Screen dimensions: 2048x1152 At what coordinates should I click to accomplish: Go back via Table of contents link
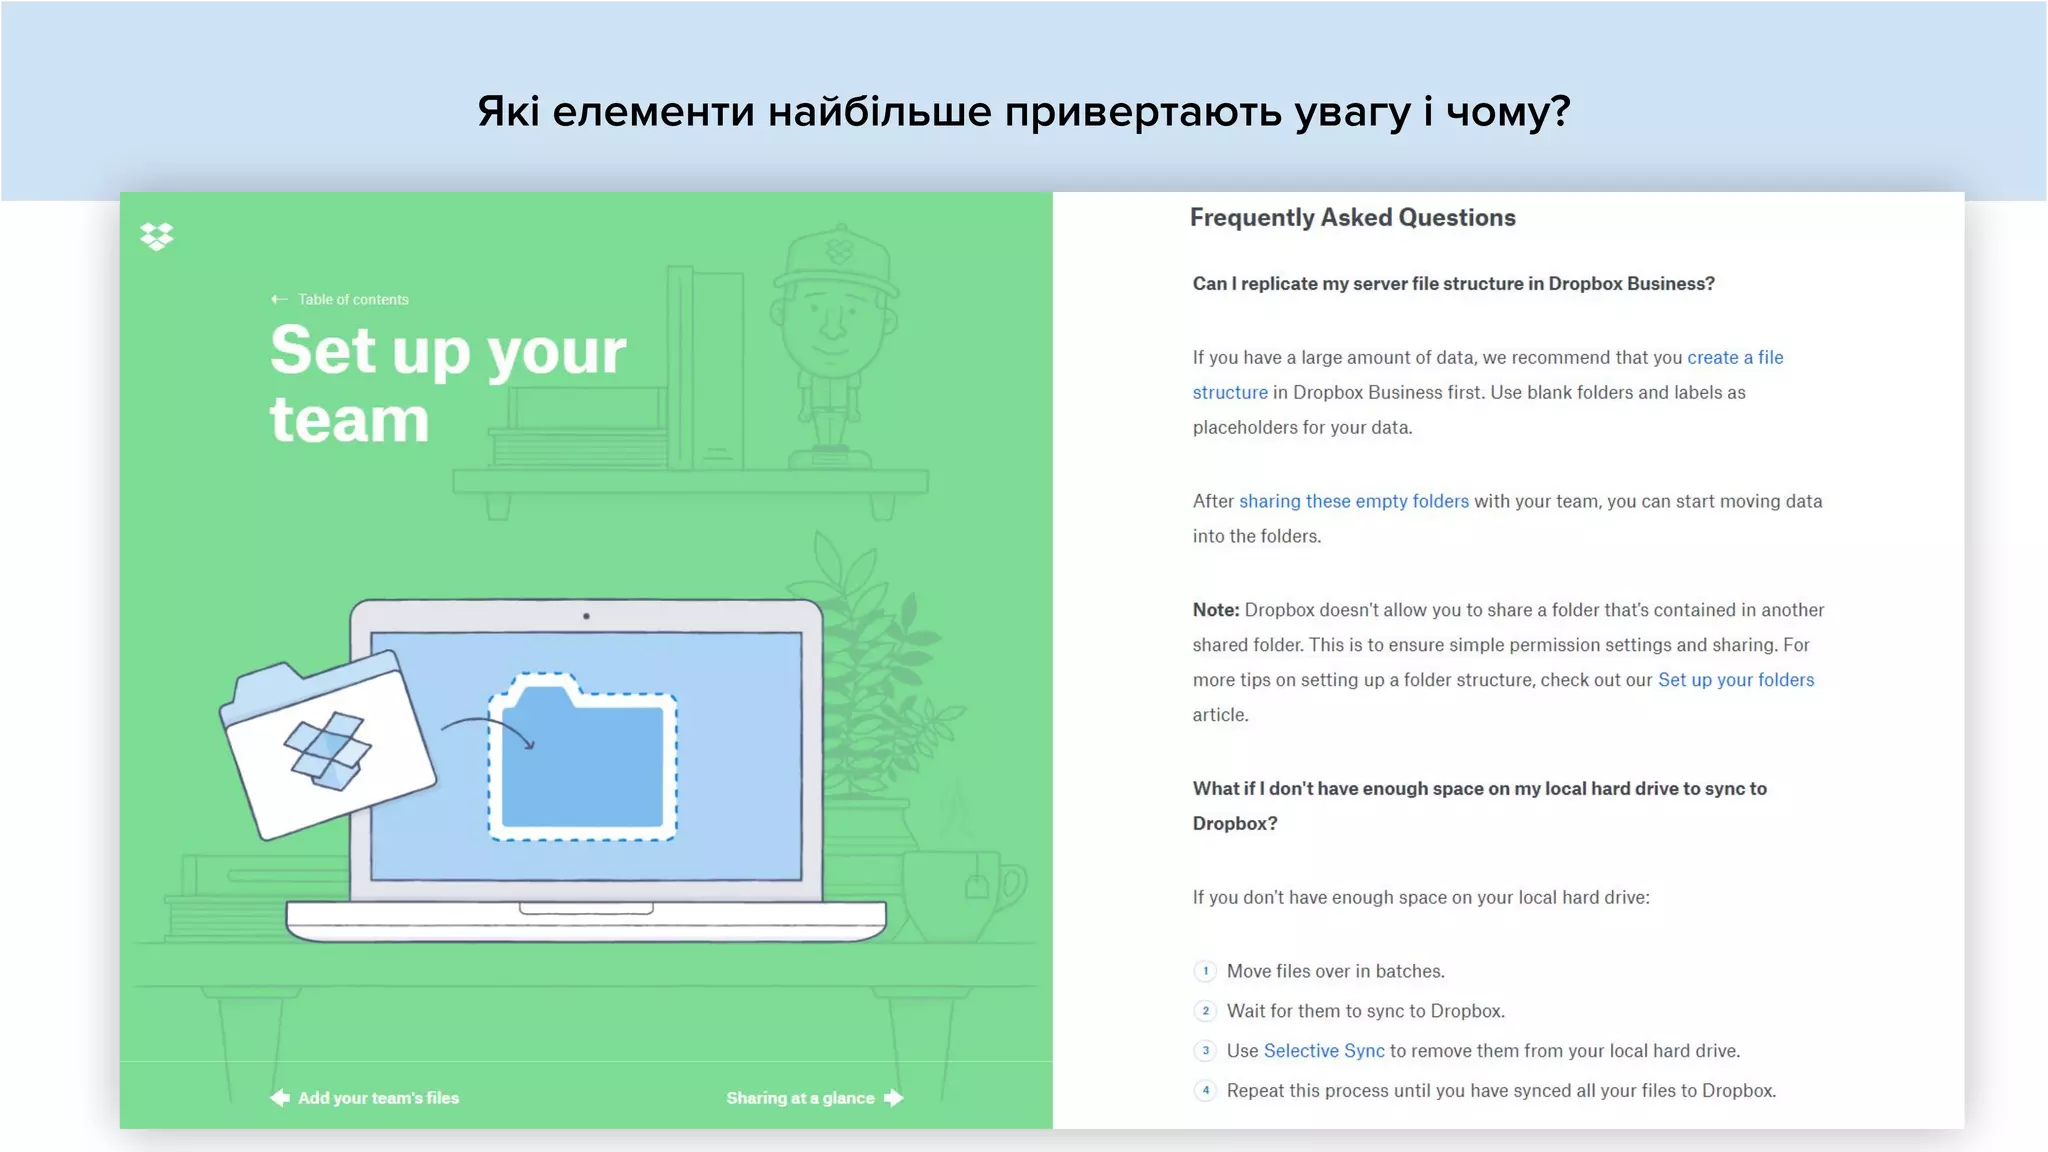[353, 299]
